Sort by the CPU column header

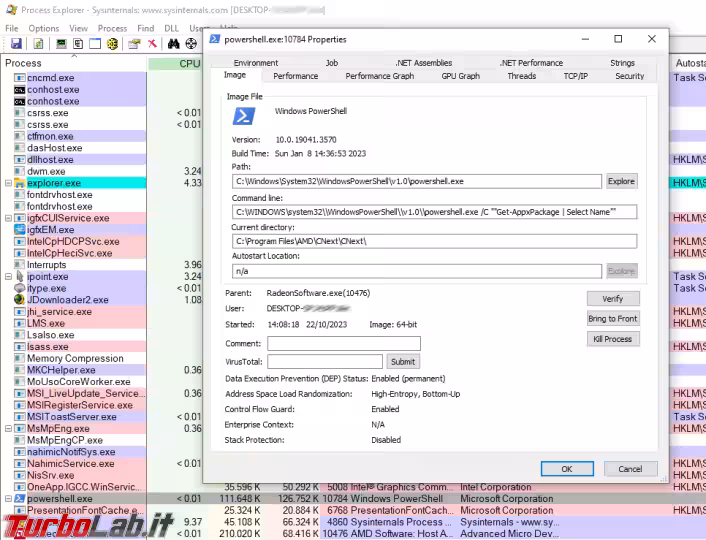point(175,64)
